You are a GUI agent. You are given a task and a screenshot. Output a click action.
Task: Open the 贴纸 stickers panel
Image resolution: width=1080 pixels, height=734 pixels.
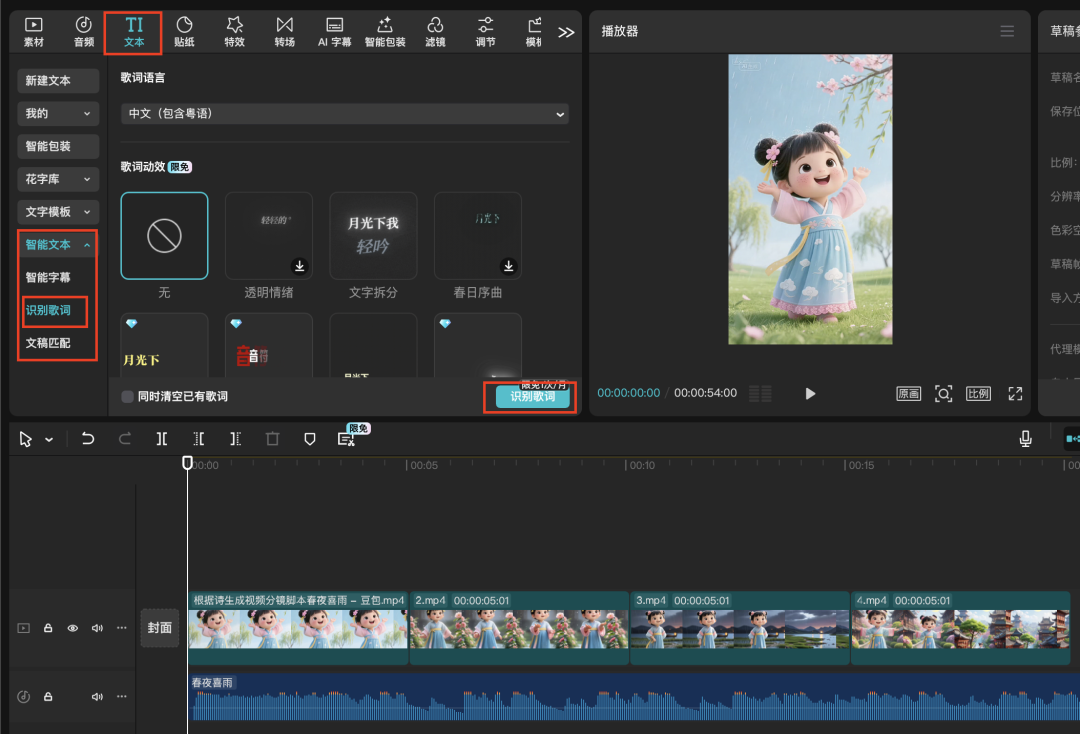(184, 31)
